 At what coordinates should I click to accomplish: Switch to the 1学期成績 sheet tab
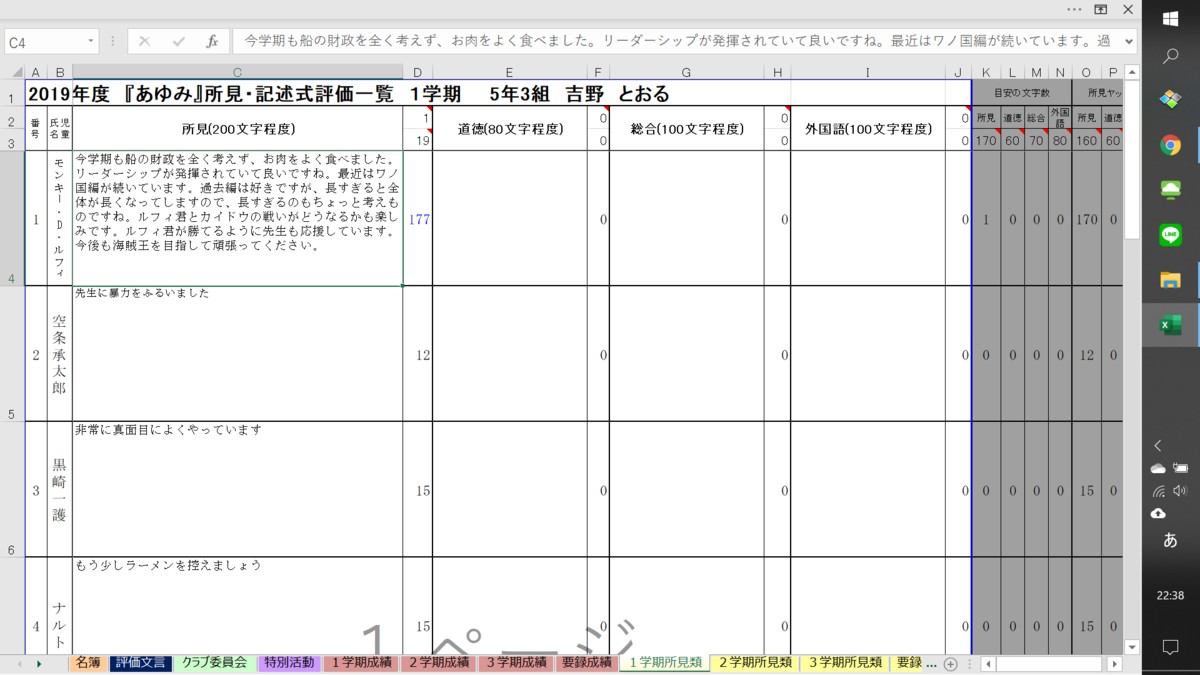pos(362,663)
